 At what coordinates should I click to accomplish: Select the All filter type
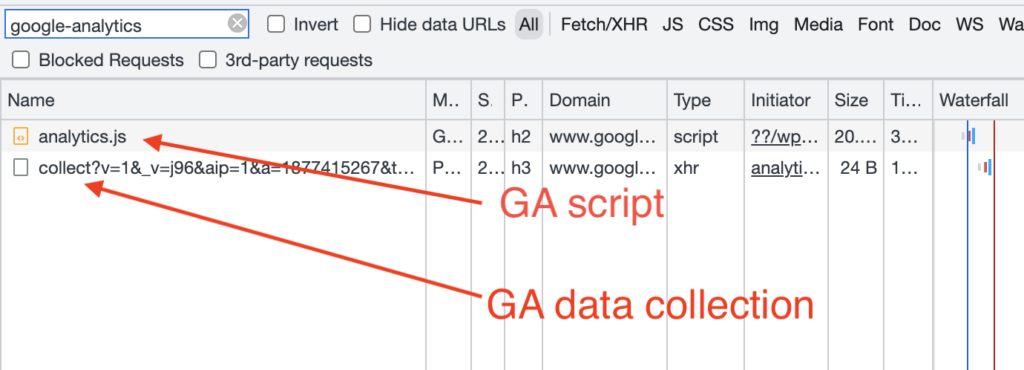point(528,25)
